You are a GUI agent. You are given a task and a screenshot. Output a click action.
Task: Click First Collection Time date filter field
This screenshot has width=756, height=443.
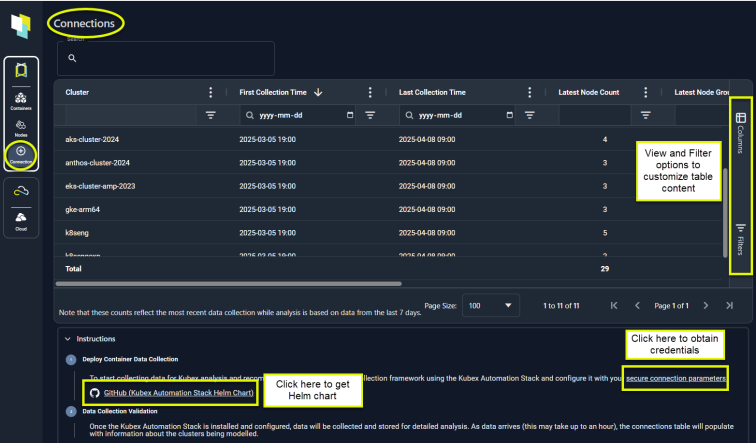click(x=298, y=115)
